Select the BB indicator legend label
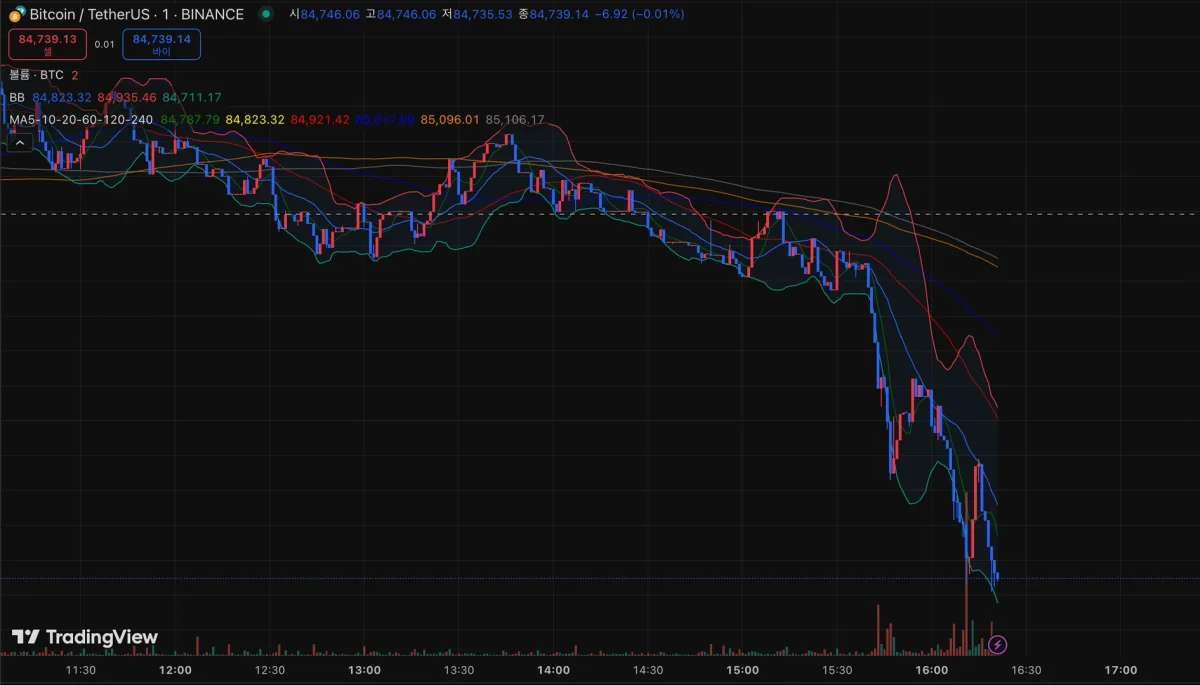This screenshot has width=1200, height=685. coord(17,97)
